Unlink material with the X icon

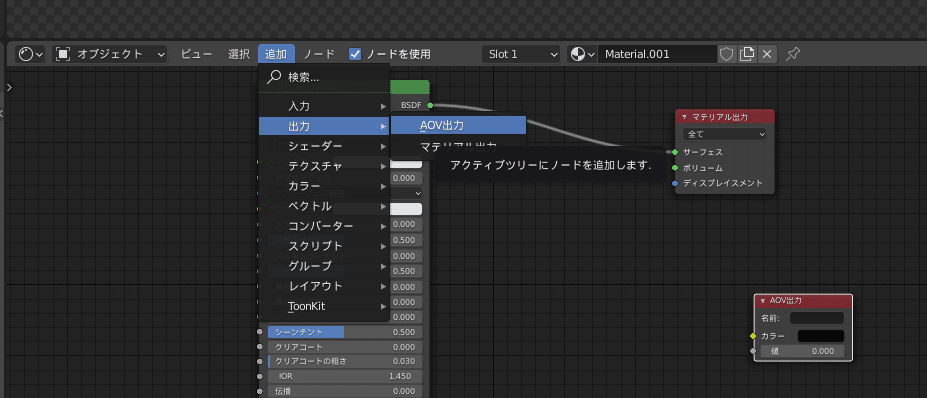tap(767, 54)
